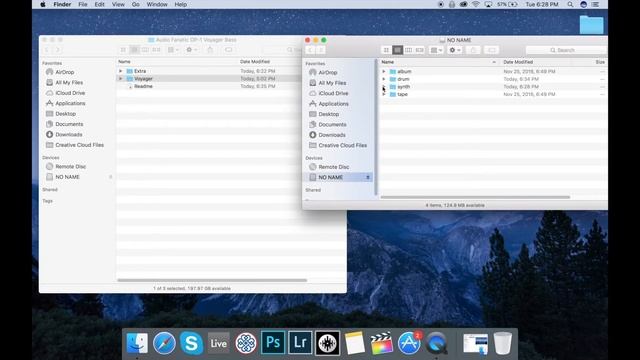
Task: Open Remote Disc in Voyager Bass sidebar
Action: point(70,167)
